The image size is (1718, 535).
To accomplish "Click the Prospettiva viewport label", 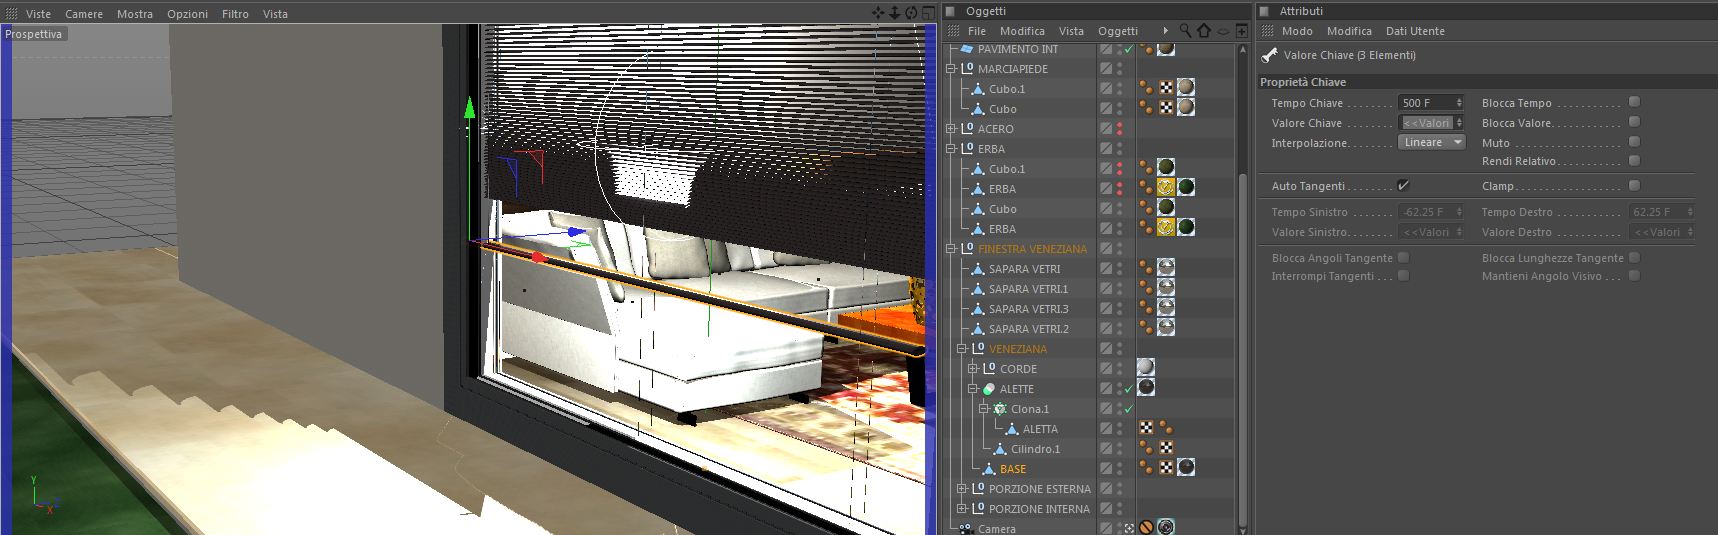I will pos(34,34).
